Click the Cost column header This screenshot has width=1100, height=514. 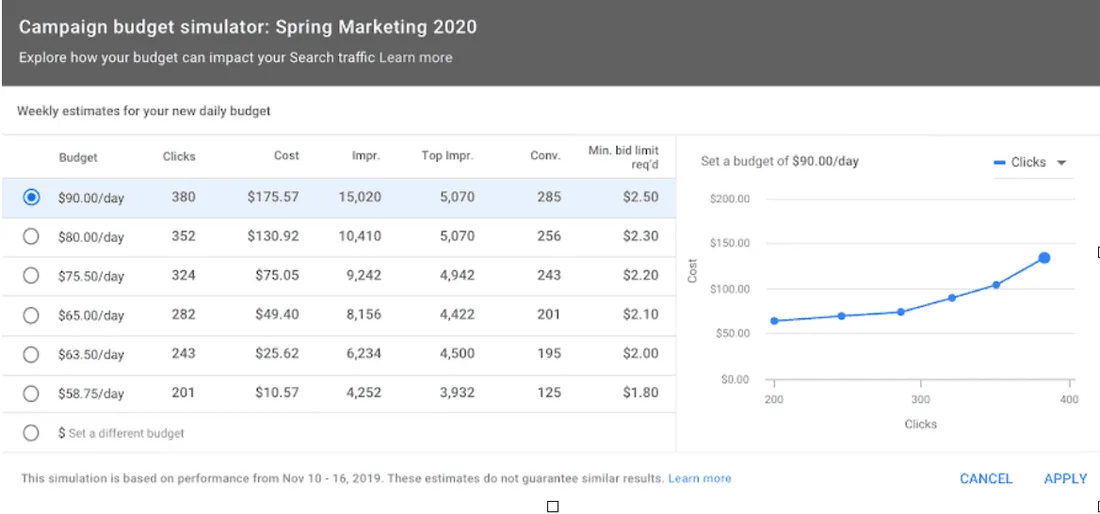(x=286, y=156)
